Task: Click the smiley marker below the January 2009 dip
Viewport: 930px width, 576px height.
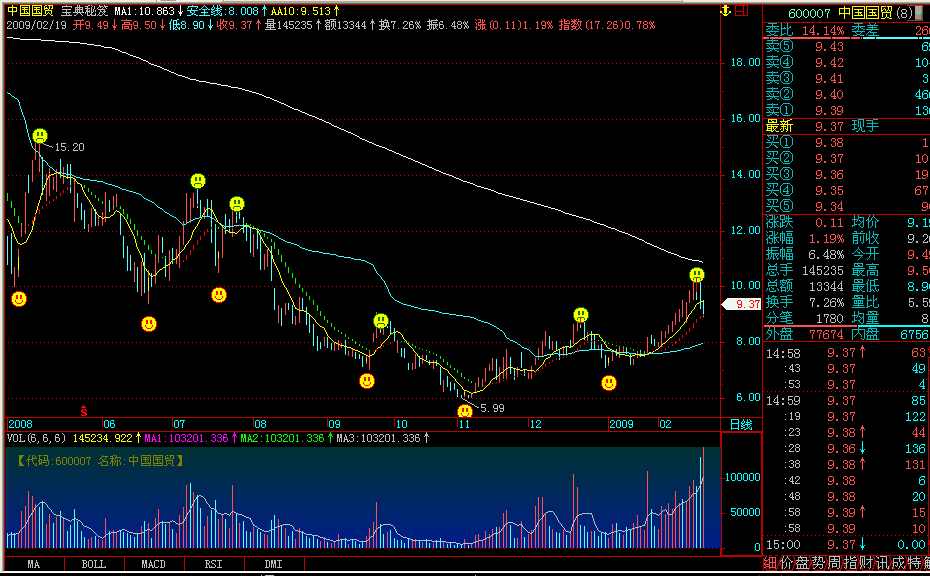Action: coord(609,383)
